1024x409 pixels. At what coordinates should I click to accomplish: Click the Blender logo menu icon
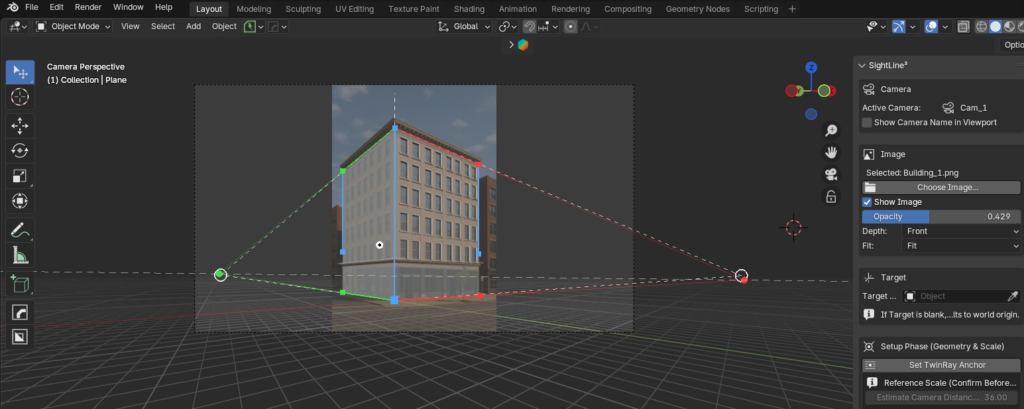pos(12,8)
